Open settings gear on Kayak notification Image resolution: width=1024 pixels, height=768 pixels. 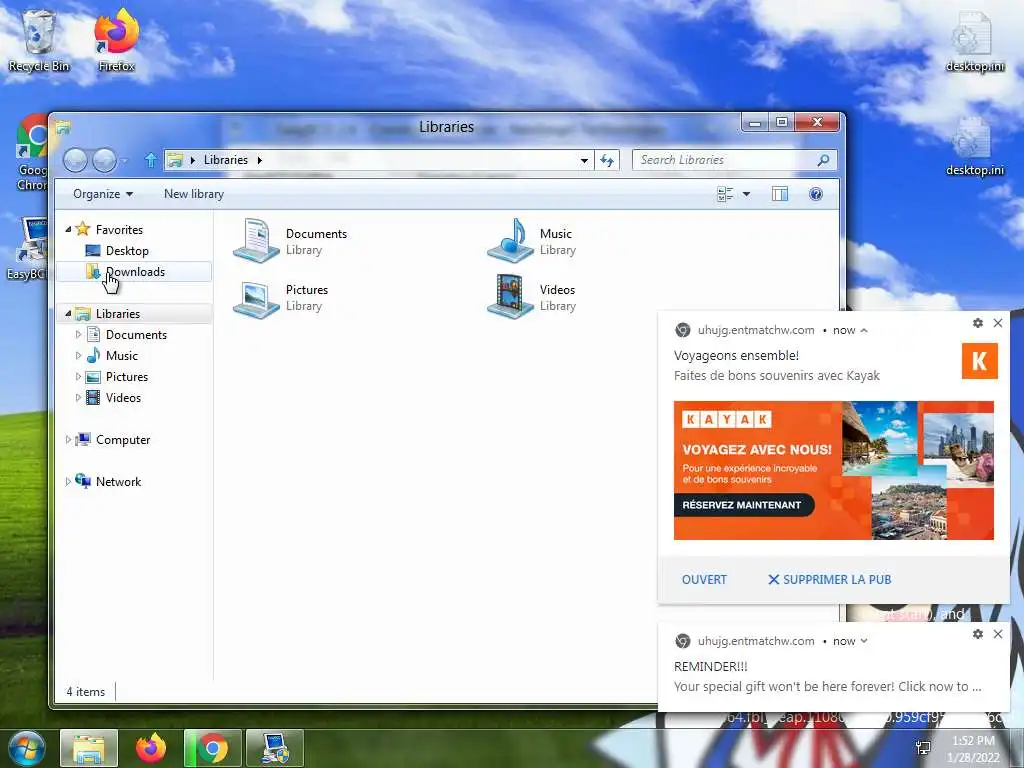pos(978,323)
